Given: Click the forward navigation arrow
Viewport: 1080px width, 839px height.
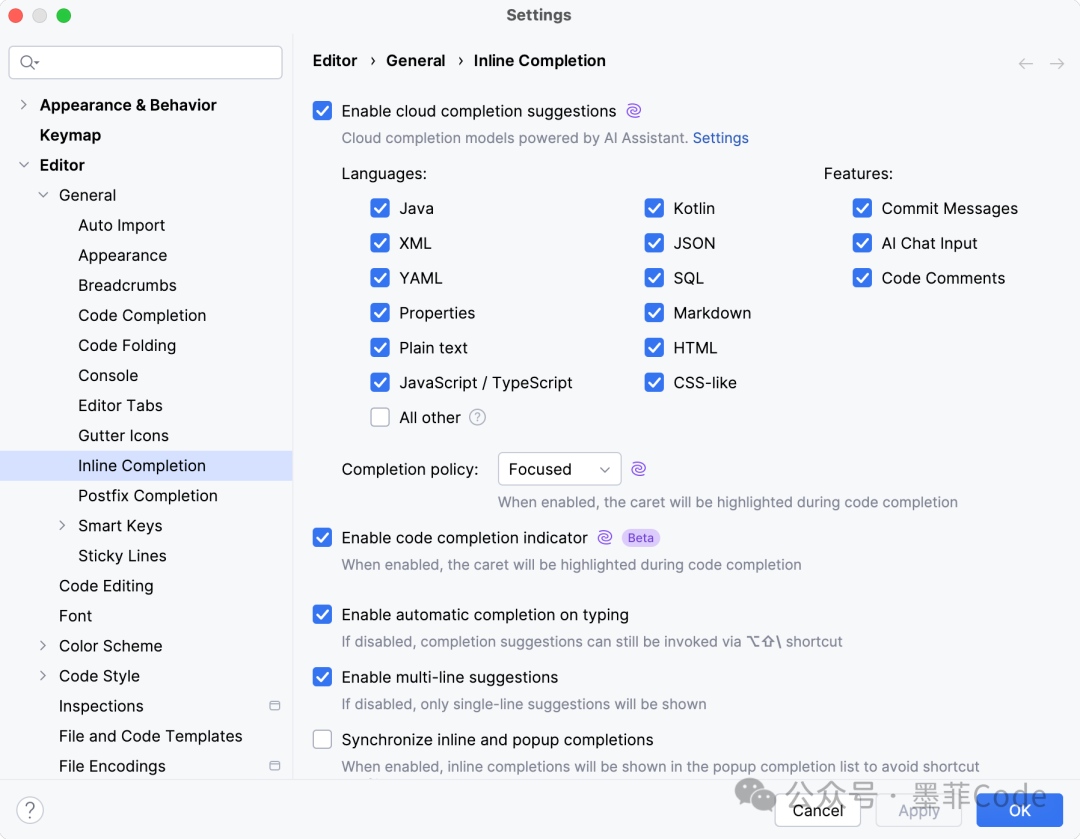Looking at the screenshot, I should tap(1057, 64).
